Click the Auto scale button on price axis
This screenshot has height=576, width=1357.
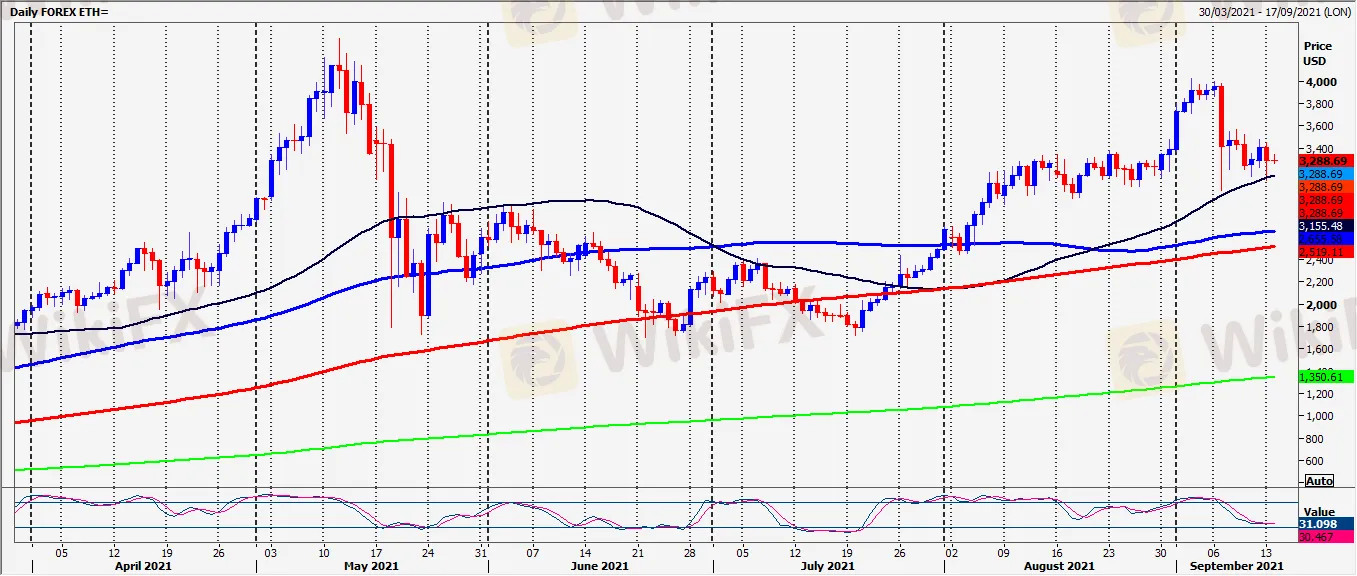point(1319,481)
